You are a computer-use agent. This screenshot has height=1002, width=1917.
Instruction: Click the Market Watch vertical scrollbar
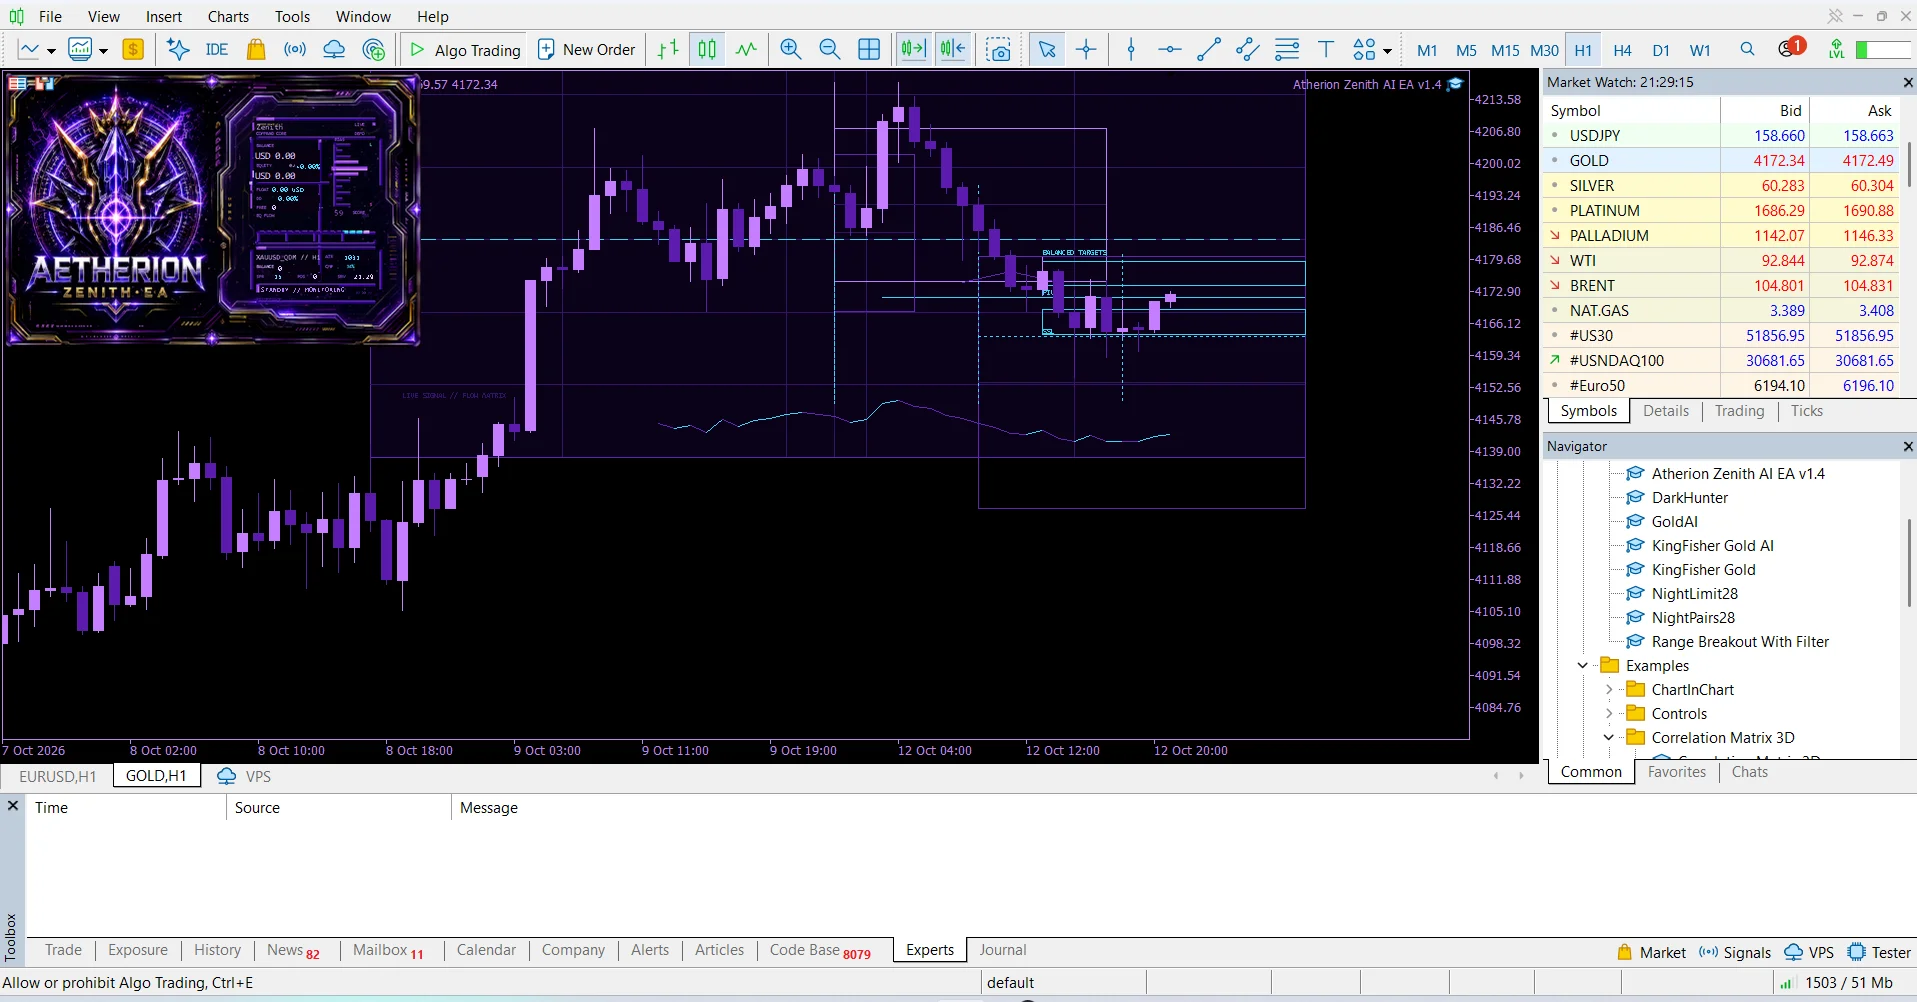(x=1909, y=164)
